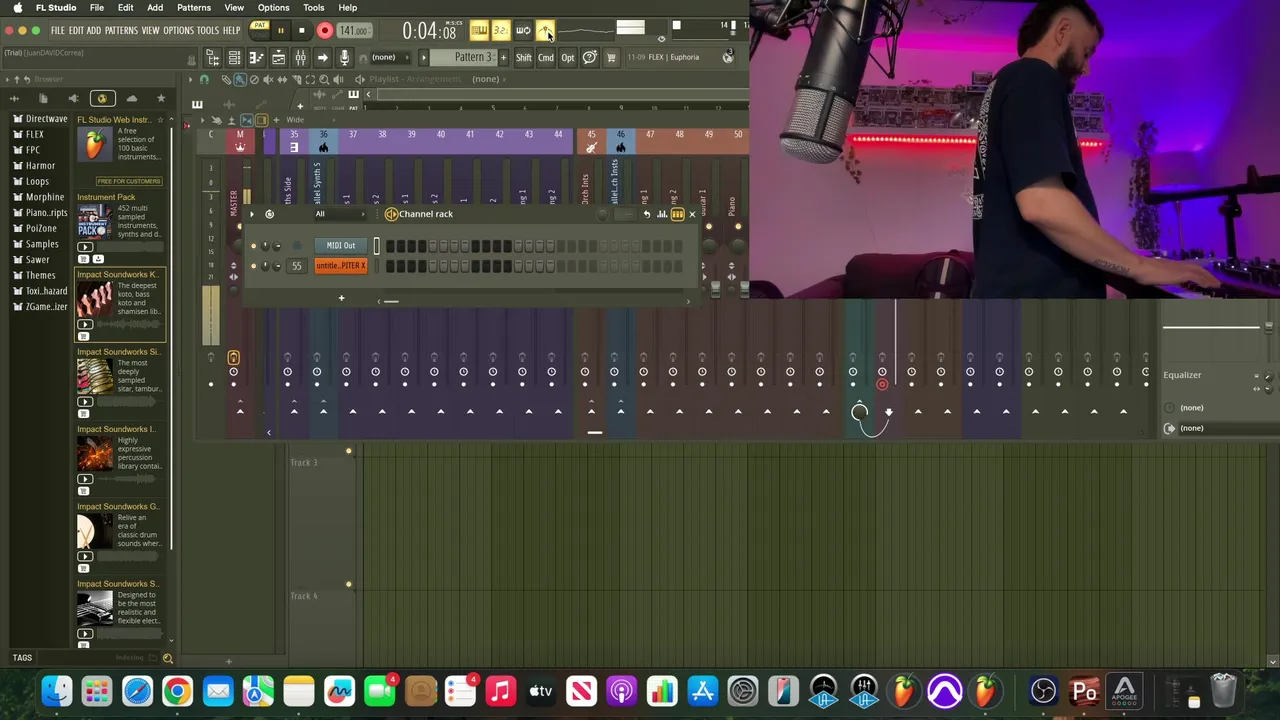This screenshot has height=720, width=1280.
Task: Add a channel with the plus button
Action: (x=341, y=298)
